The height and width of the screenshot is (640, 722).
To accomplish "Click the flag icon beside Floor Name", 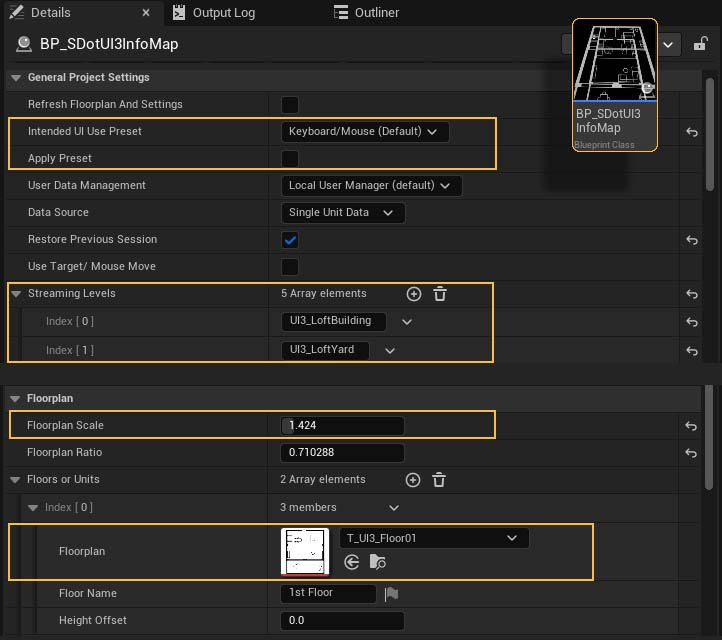I will (392, 594).
